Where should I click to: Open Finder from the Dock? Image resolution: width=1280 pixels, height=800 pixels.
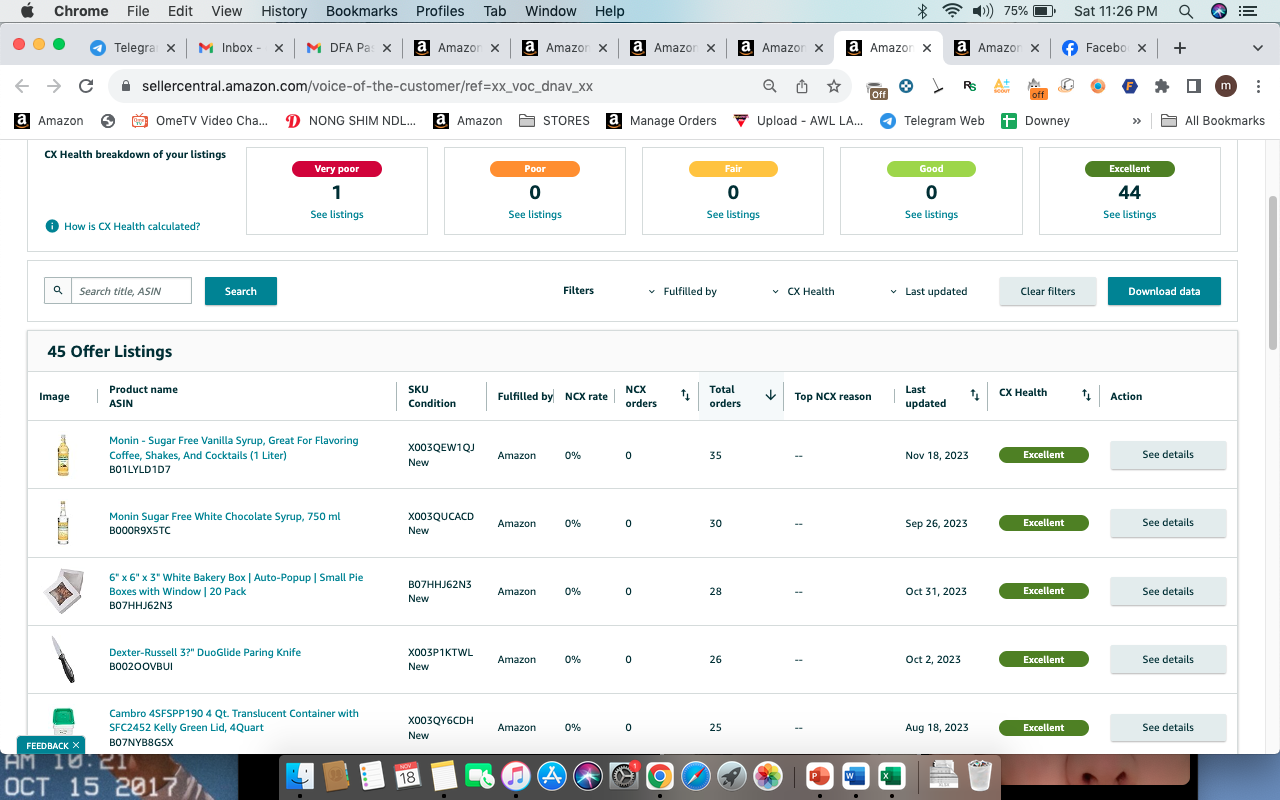point(300,775)
